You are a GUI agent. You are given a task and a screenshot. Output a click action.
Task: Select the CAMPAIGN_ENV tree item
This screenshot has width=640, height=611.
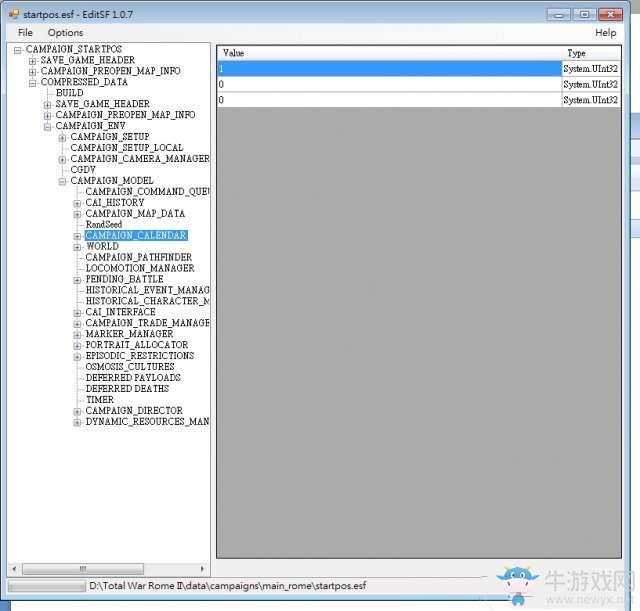[x=90, y=126]
